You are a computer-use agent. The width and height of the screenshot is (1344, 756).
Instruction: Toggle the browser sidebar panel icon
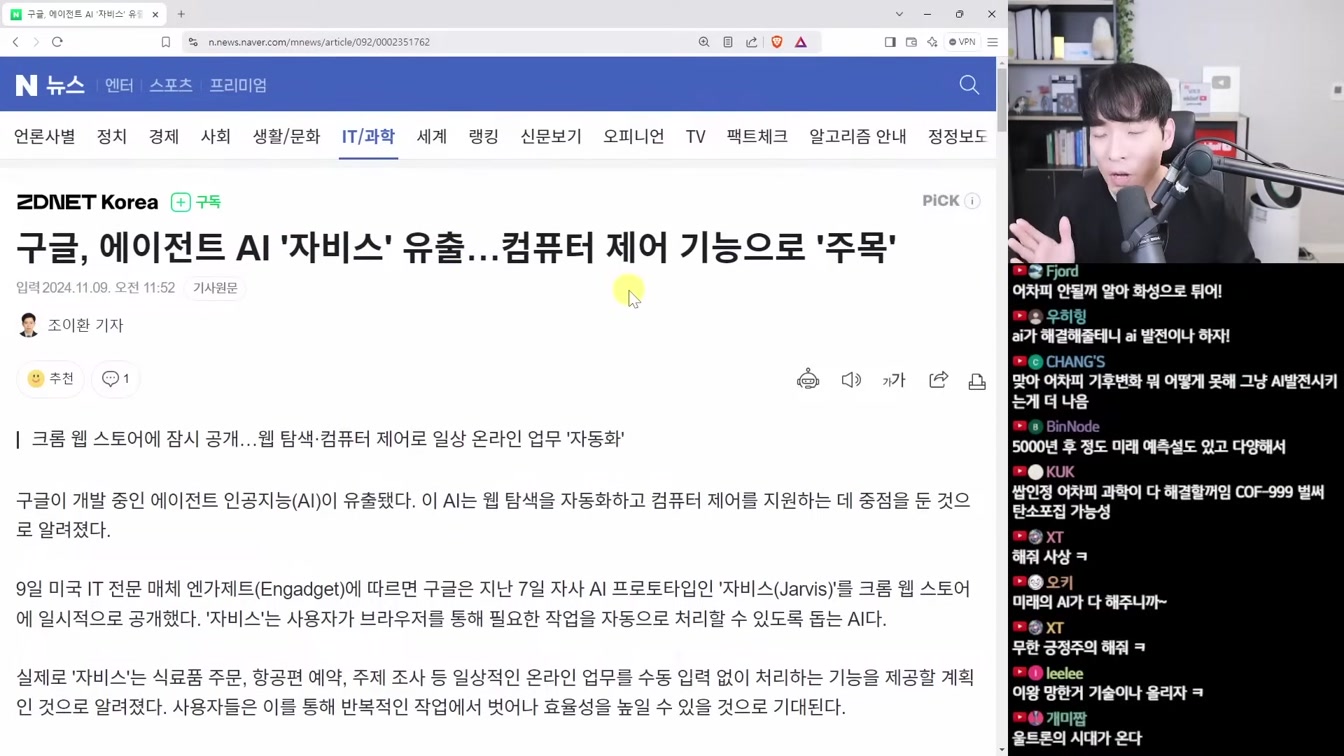pos(890,42)
